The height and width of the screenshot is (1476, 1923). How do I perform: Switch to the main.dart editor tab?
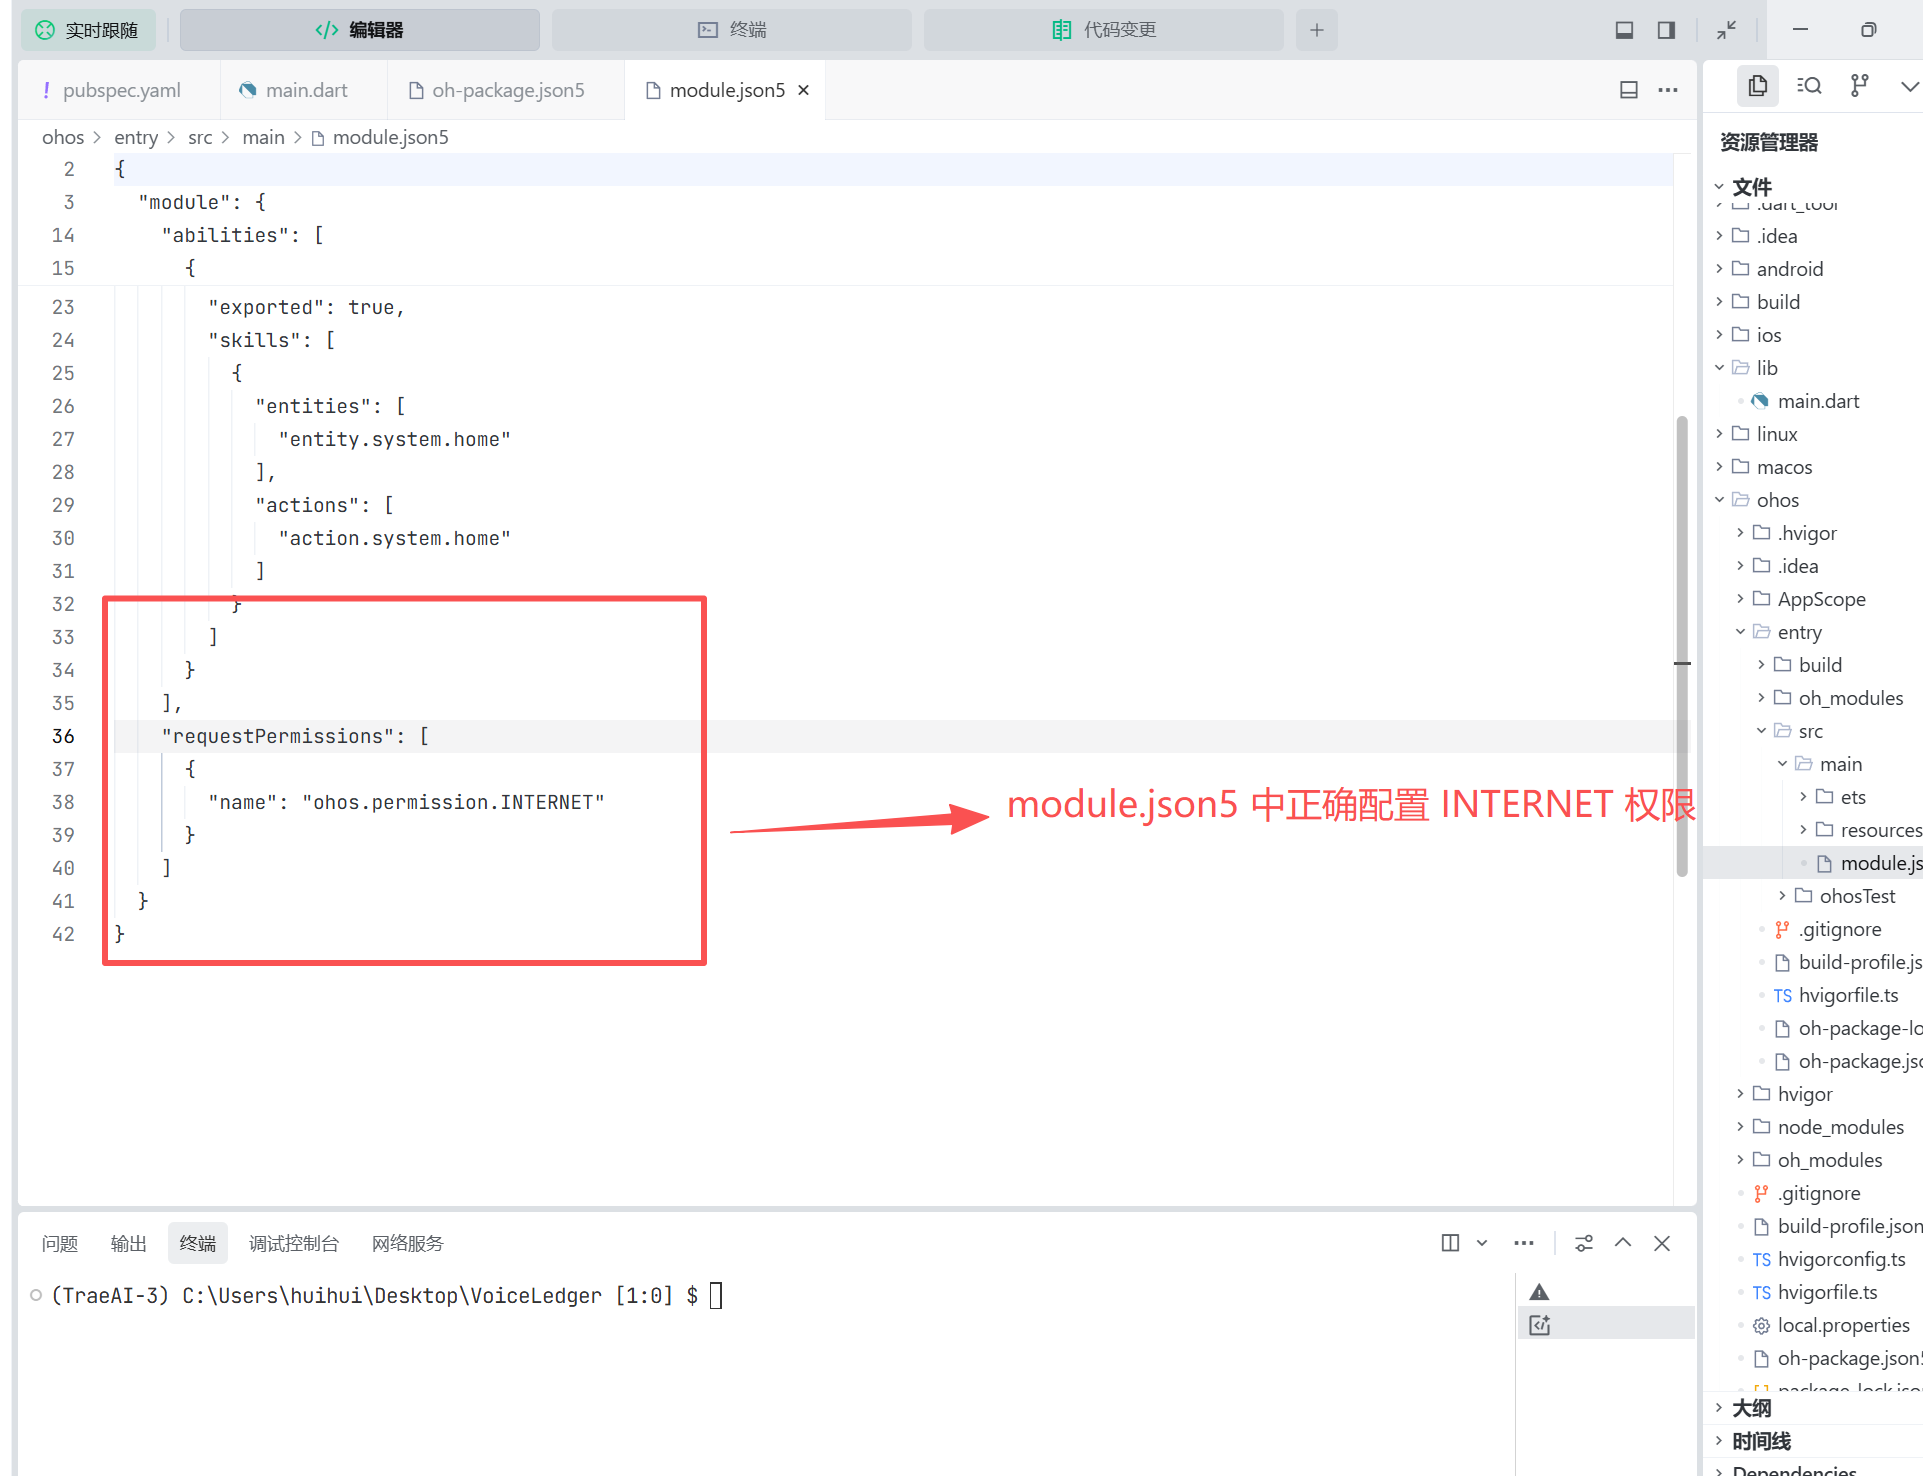pos(305,90)
